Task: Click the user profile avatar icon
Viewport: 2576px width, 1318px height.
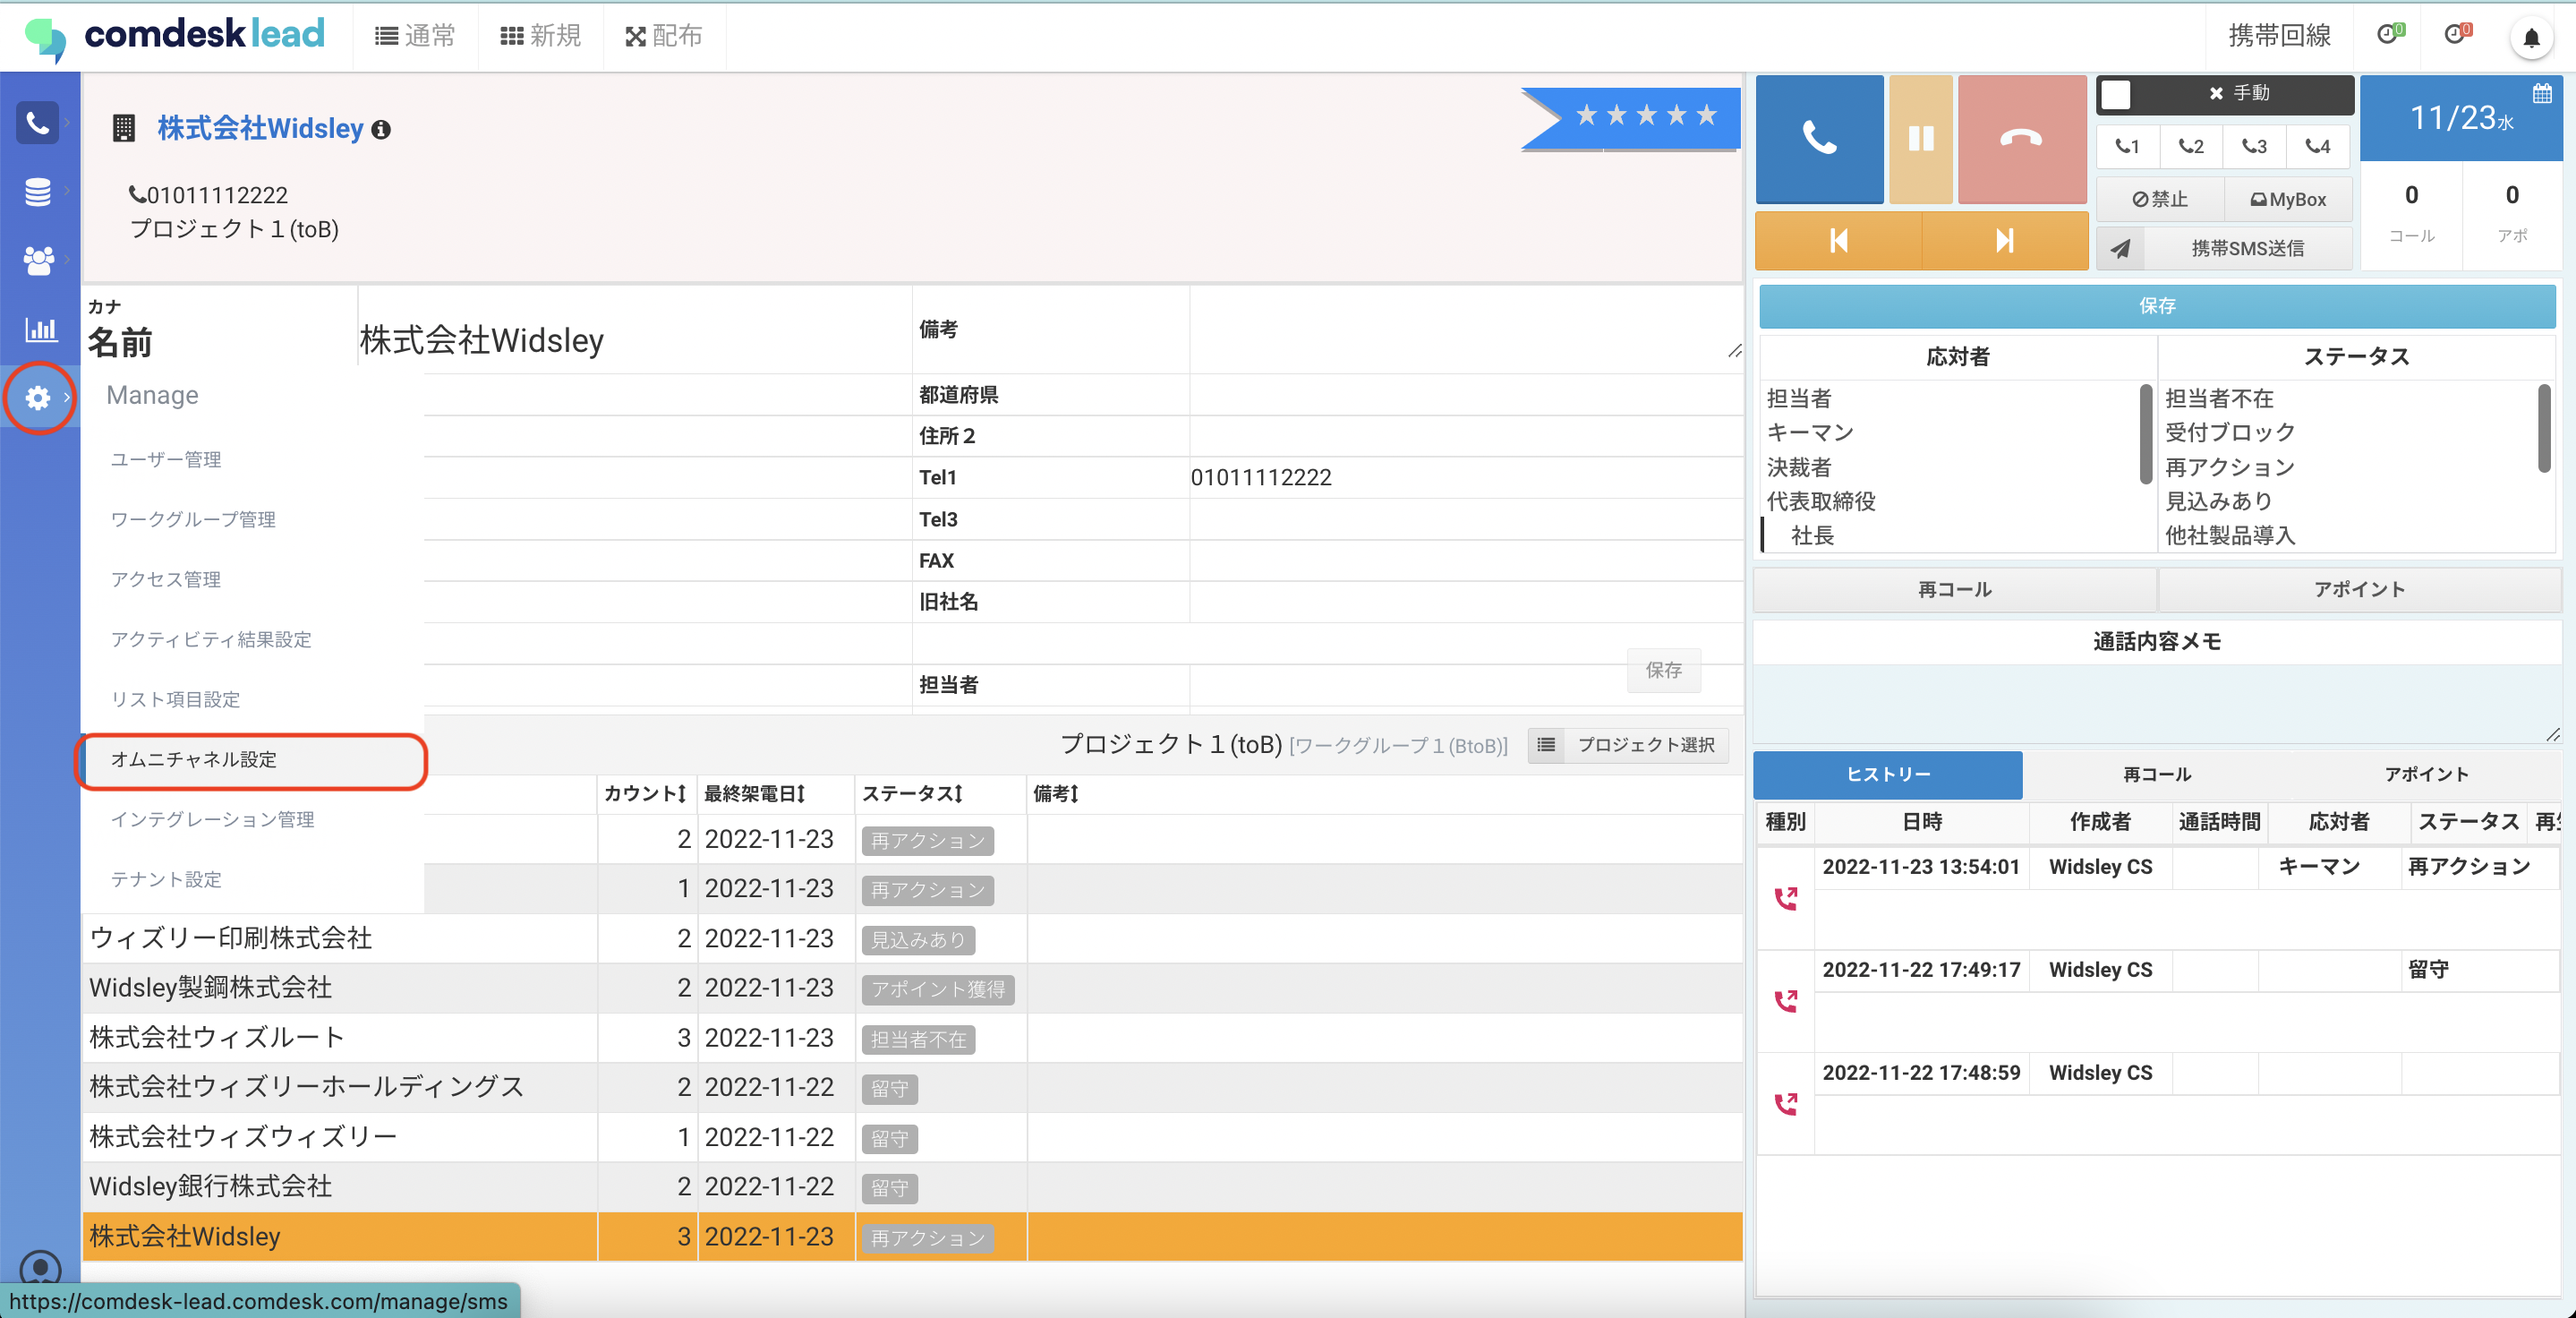Action: 40,1268
